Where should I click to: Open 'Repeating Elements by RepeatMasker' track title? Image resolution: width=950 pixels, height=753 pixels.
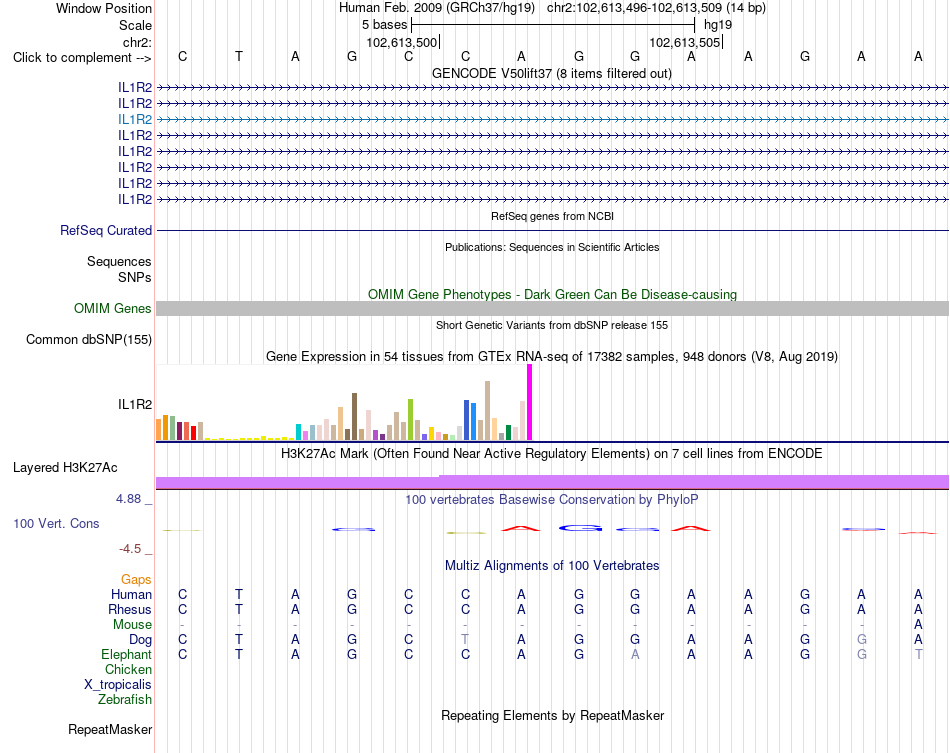[552, 715]
